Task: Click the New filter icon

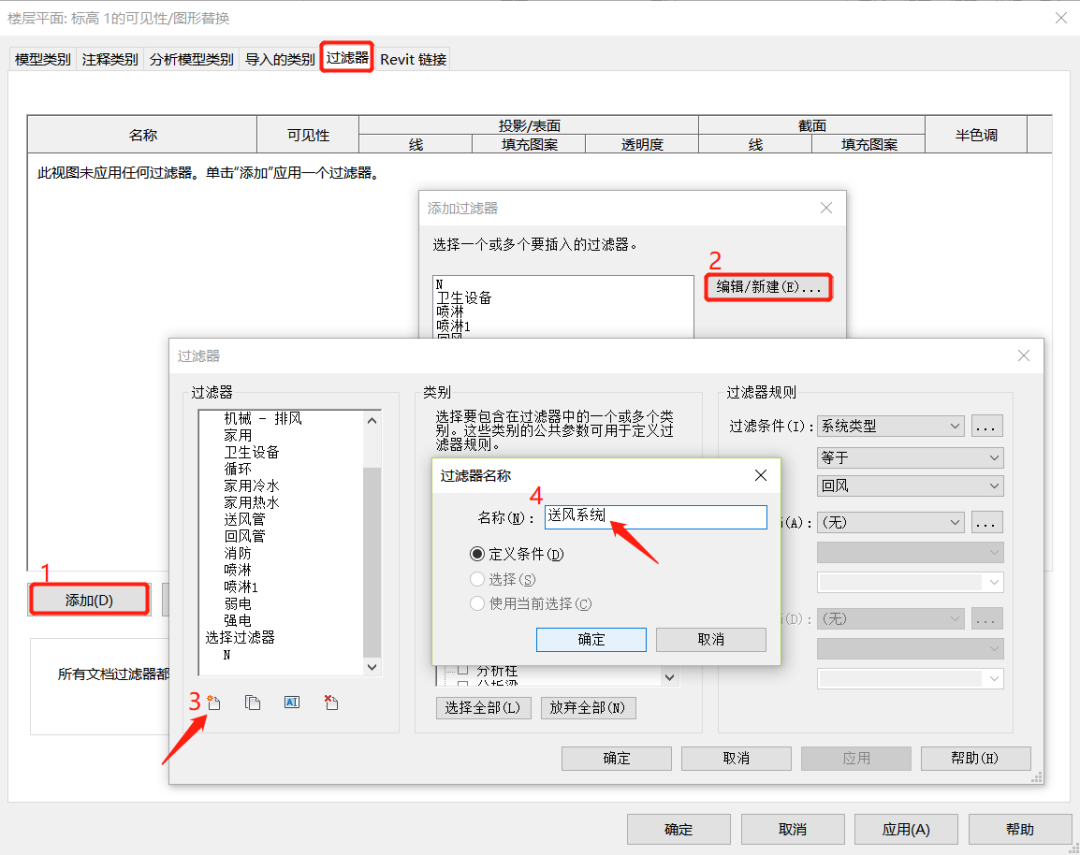Action: [214, 703]
